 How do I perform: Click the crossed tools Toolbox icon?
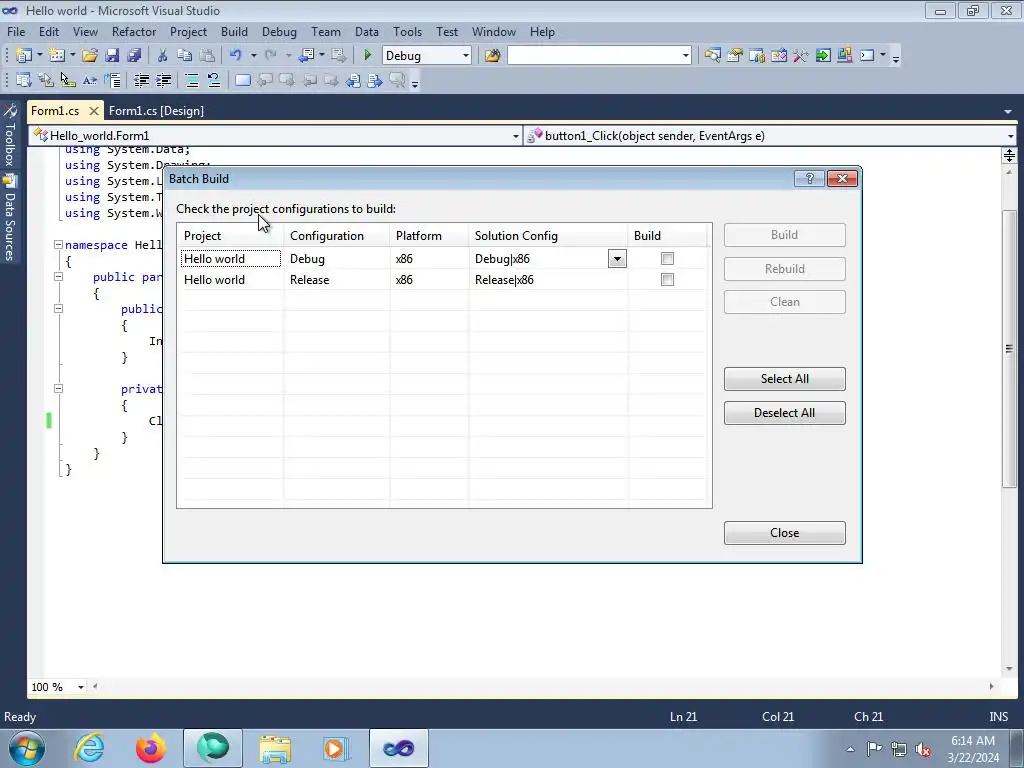pyautogui.click(x=801, y=56)
